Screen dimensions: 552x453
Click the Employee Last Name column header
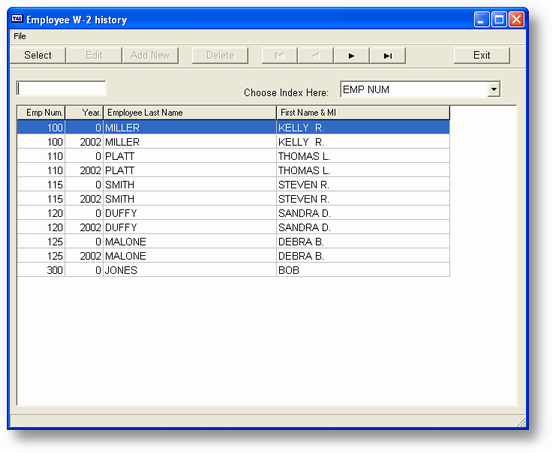(x=190, y=113)
